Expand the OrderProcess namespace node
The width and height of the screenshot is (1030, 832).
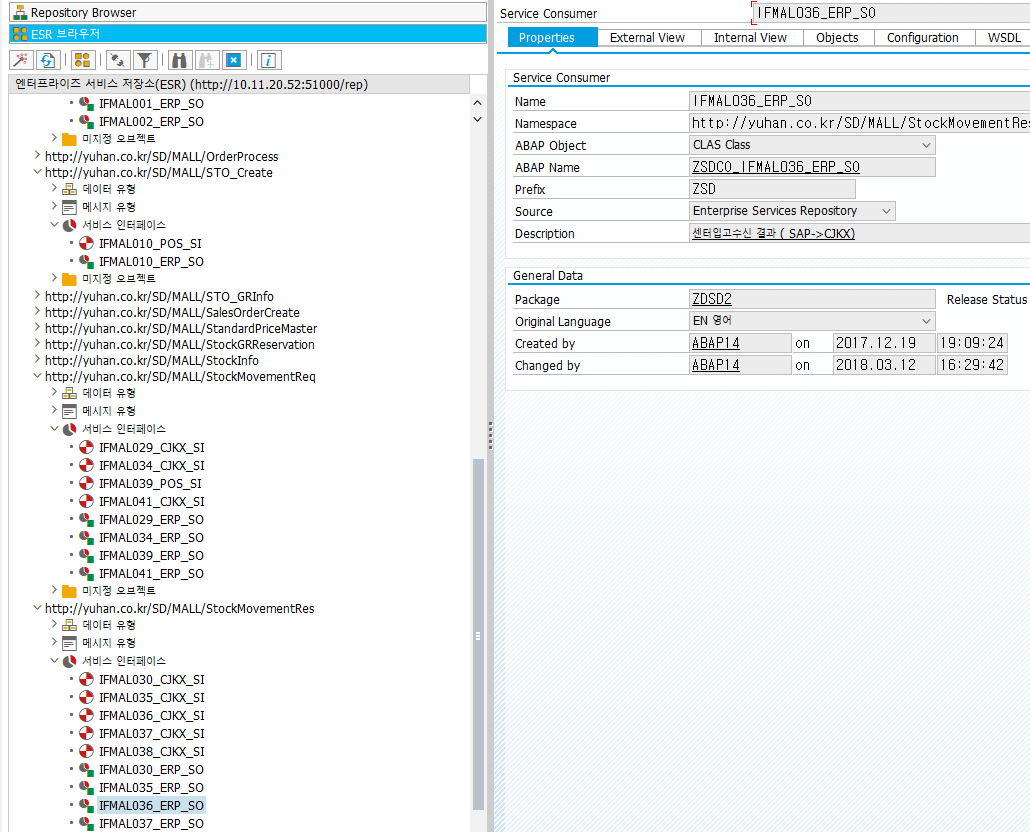tap(37, 156)
